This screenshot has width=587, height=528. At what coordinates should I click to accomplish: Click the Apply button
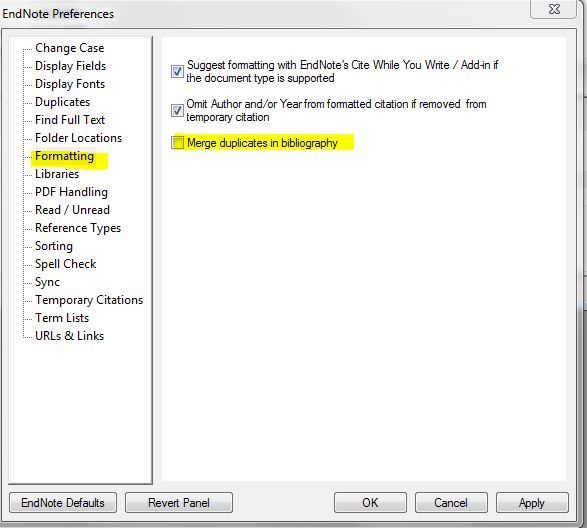pyautogui.click(x=532, y=503)
